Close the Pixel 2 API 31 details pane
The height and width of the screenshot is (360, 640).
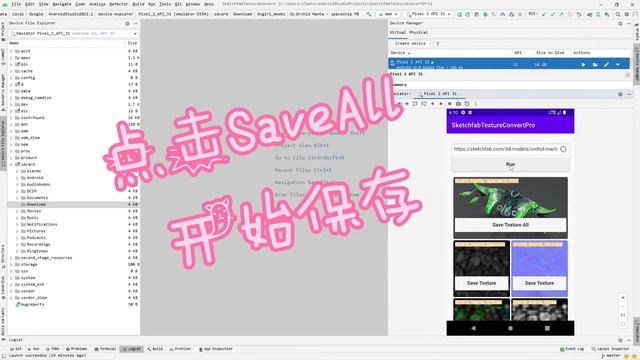[x=627, y=75]
